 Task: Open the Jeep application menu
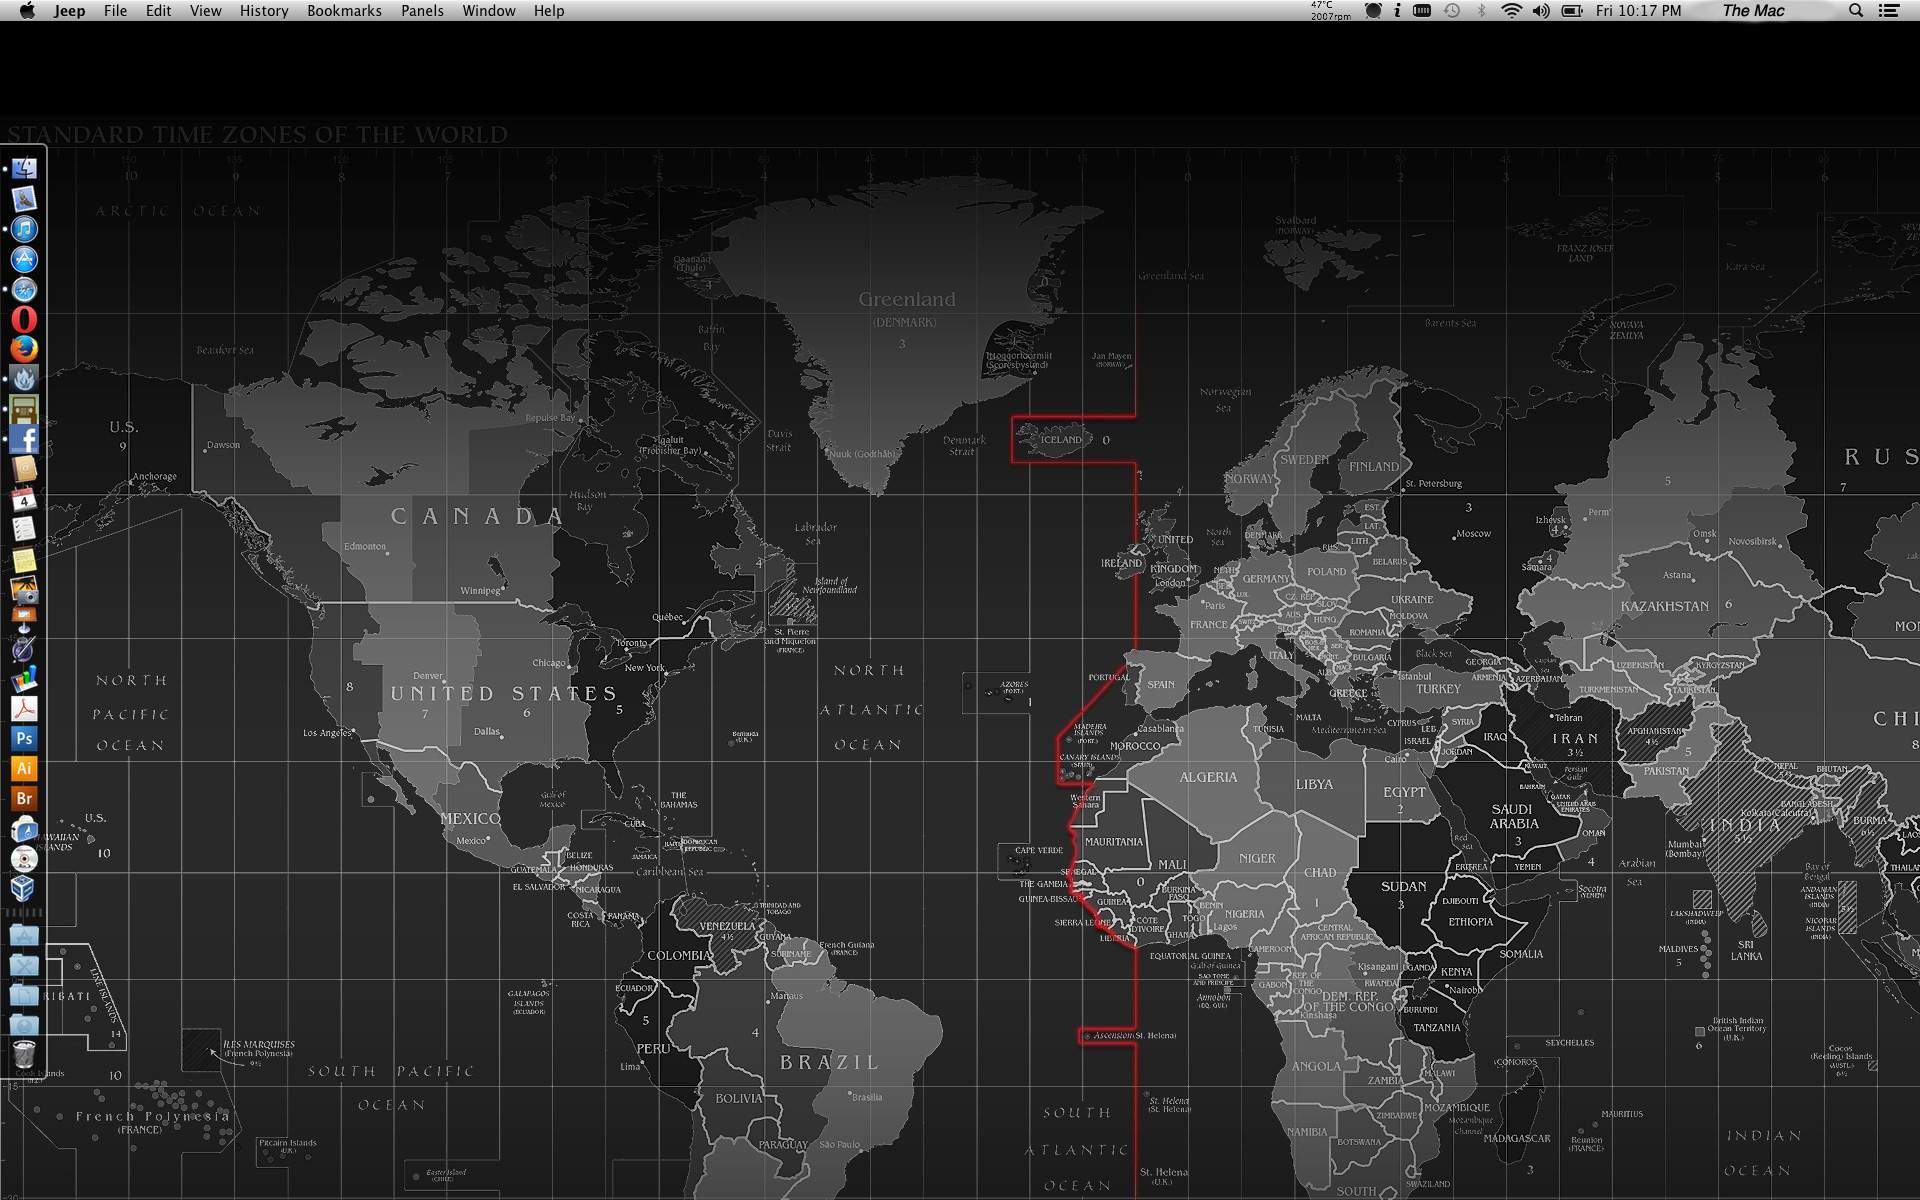click(69, 10)
